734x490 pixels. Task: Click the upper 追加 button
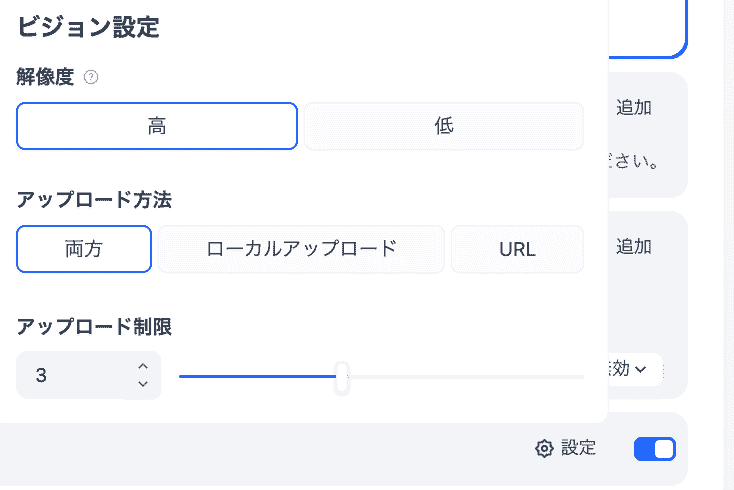(634, 108)
